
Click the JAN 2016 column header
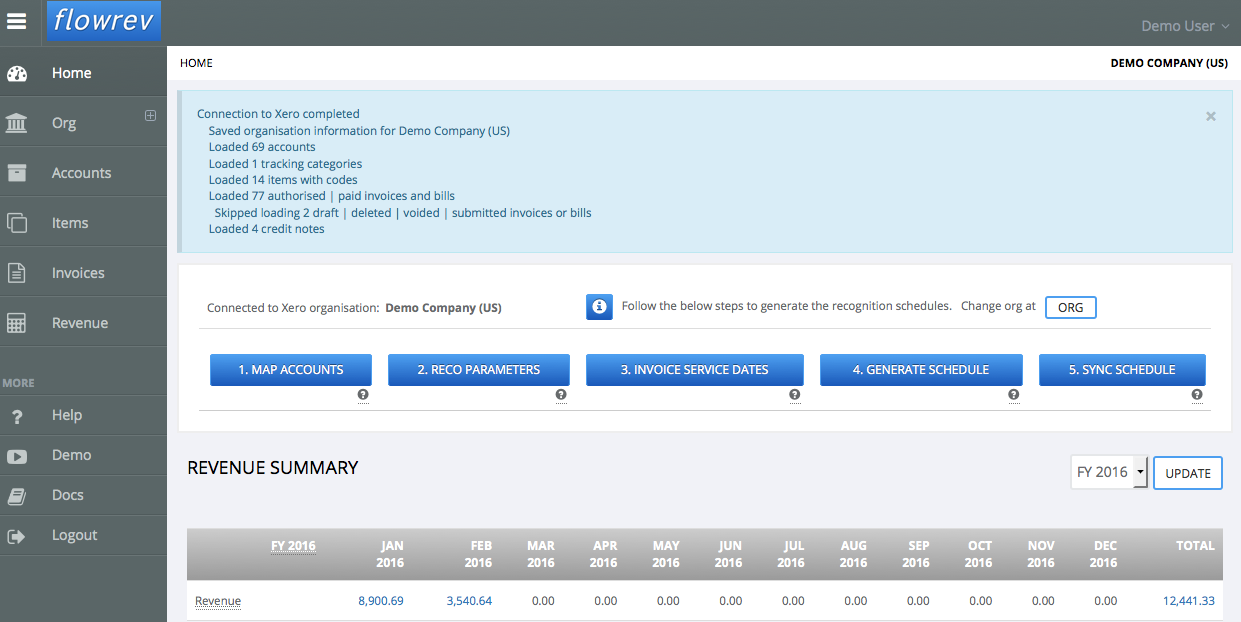(390, 554)
